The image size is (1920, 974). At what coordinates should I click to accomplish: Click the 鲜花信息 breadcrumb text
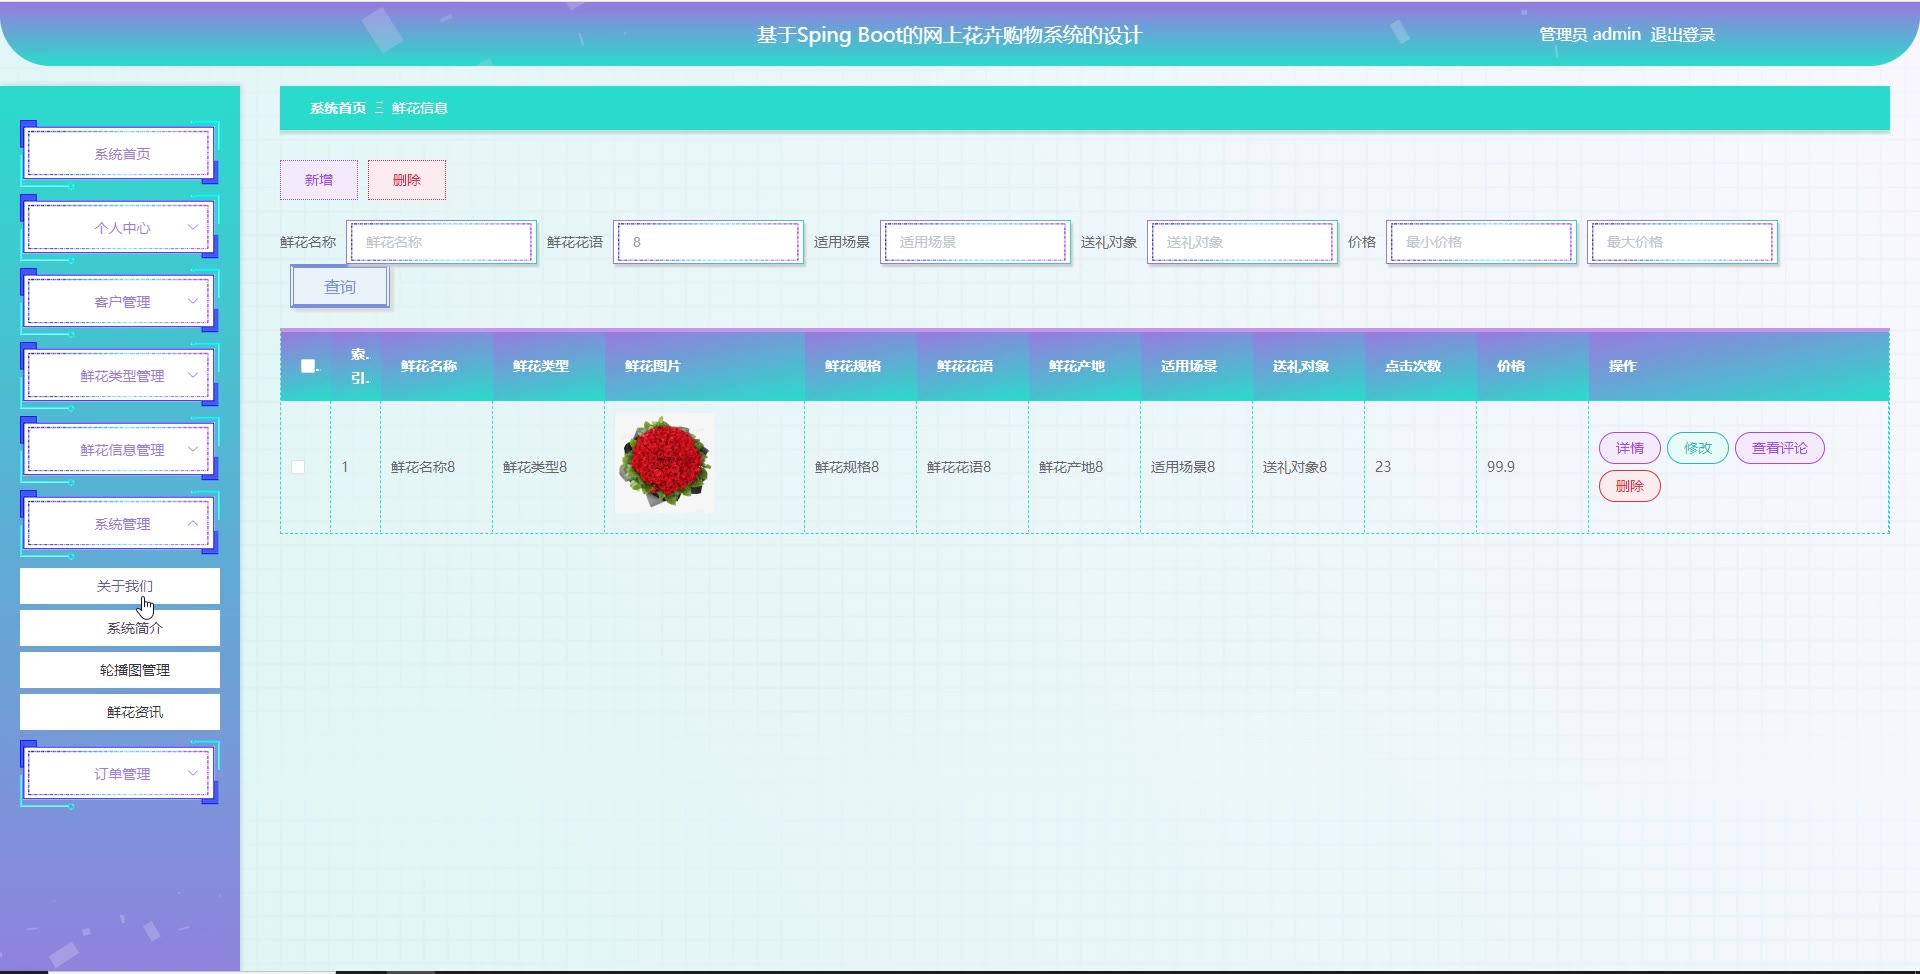pos(420,108)
